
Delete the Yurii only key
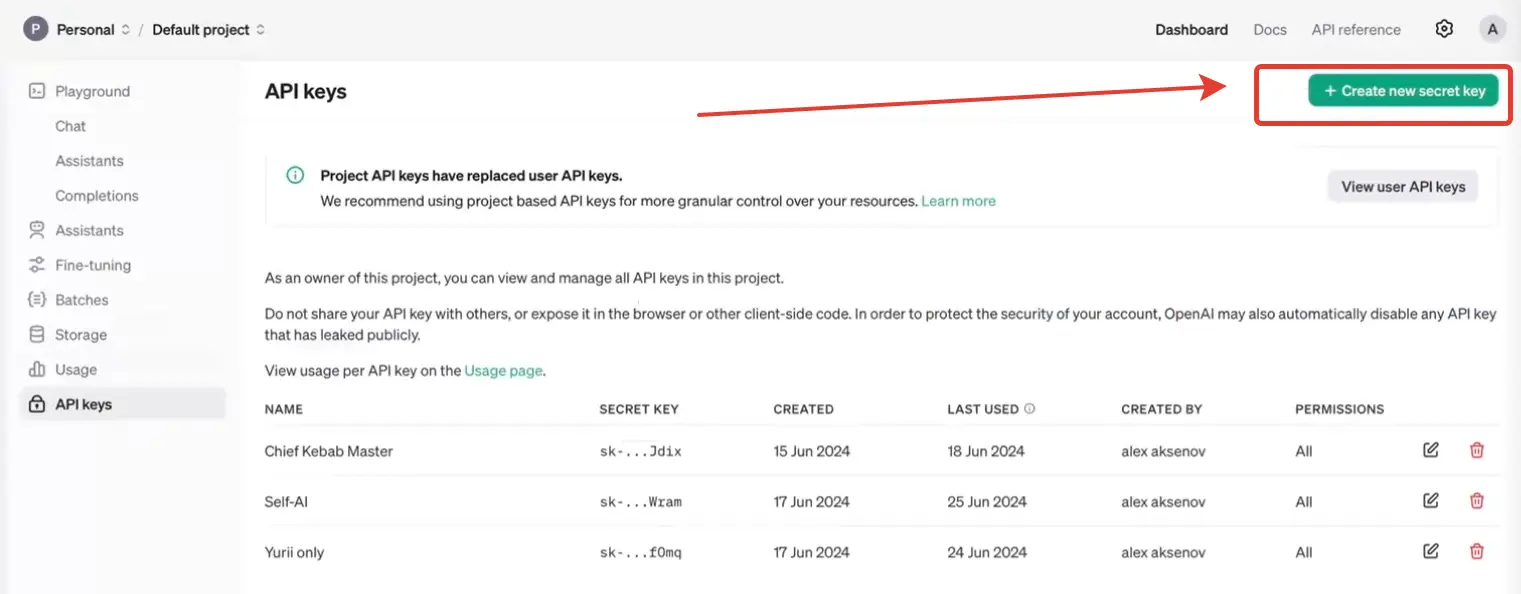point(1477,550)
